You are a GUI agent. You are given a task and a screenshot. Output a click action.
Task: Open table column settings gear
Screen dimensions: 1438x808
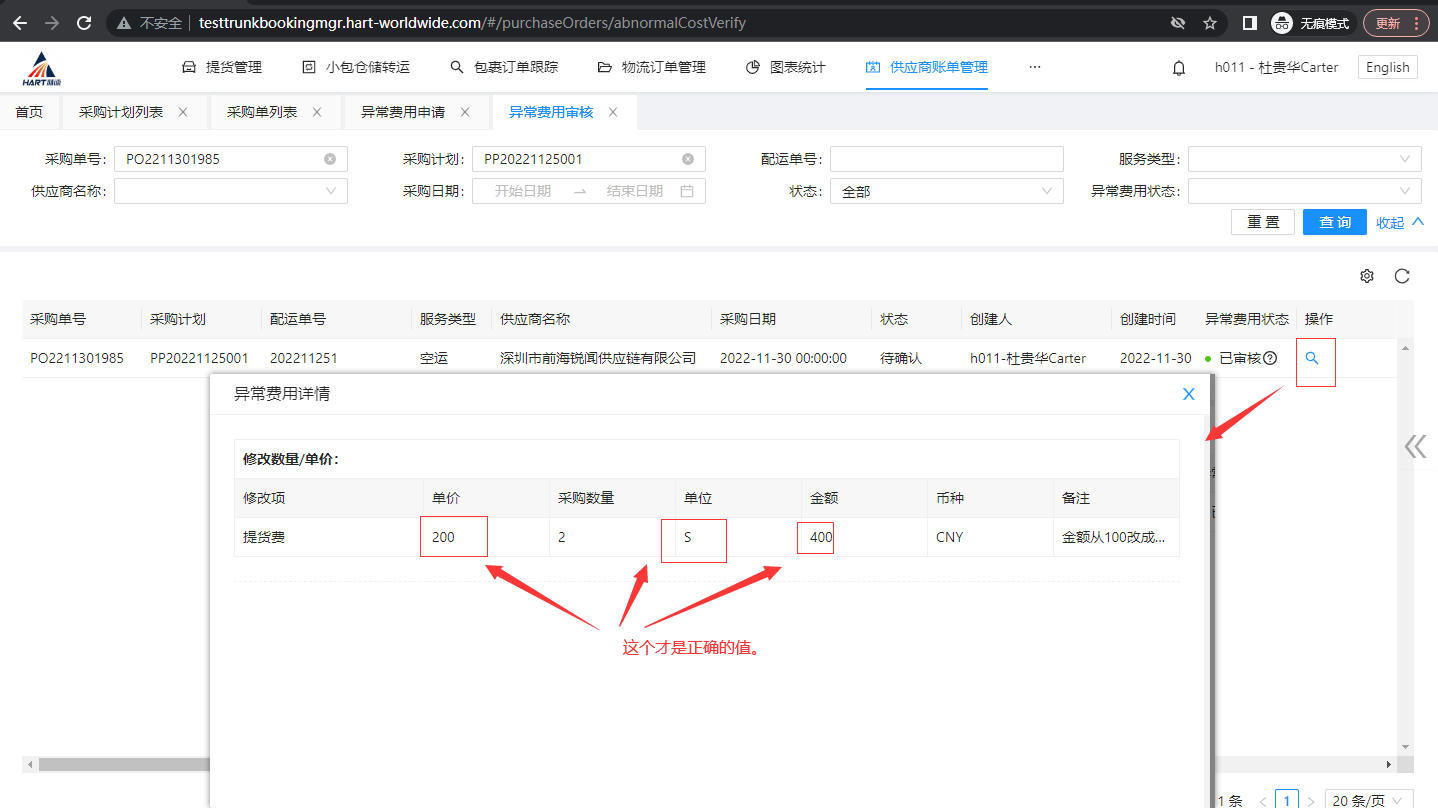[x=1367, y=276]
